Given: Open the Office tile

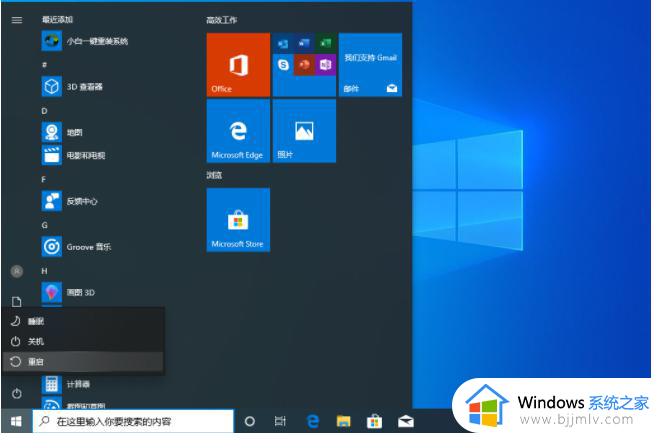Looking at the screenshot, I should tap(238, 65).
